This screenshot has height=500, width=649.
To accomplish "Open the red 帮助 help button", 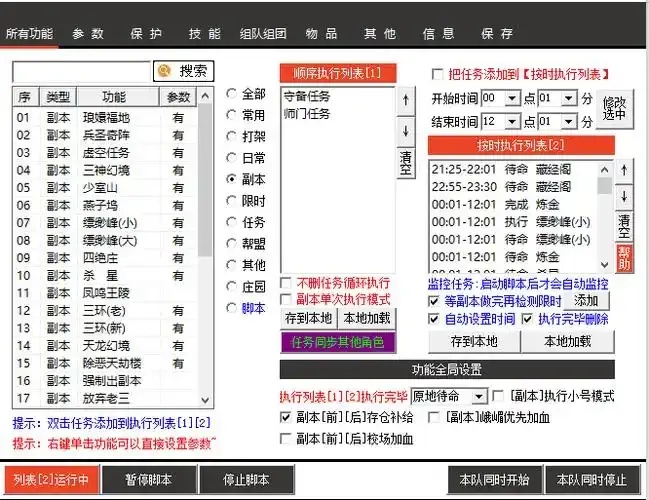I will click(x=624, y=258).
